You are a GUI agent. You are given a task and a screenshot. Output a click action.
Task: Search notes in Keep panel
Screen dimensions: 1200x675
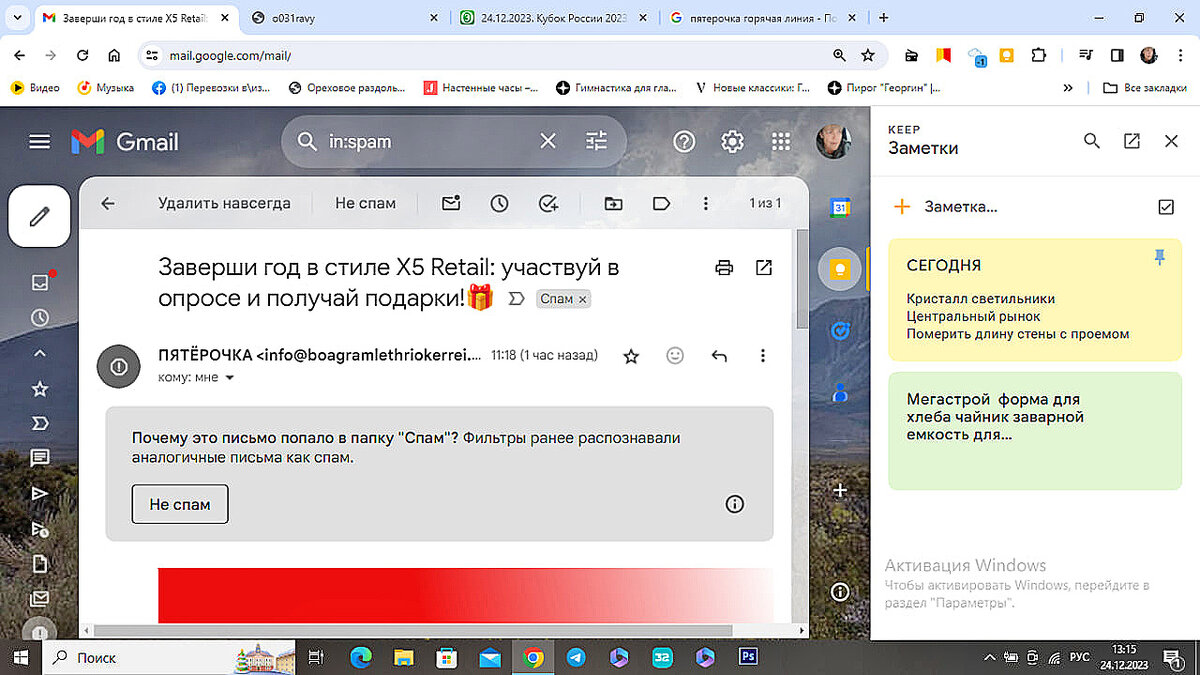pos(1092,141)
